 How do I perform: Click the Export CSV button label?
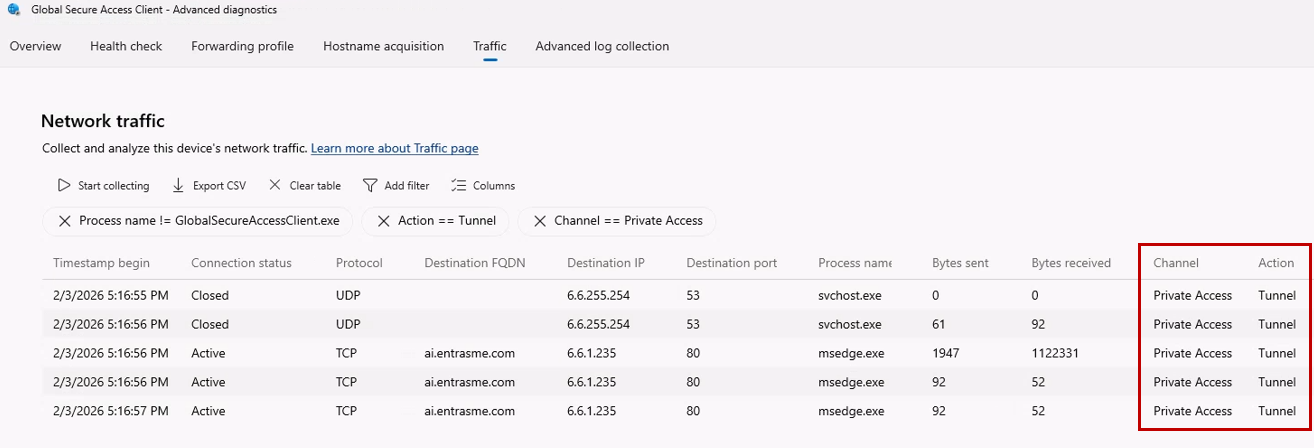pyautogui.click(x=219, y=186)
